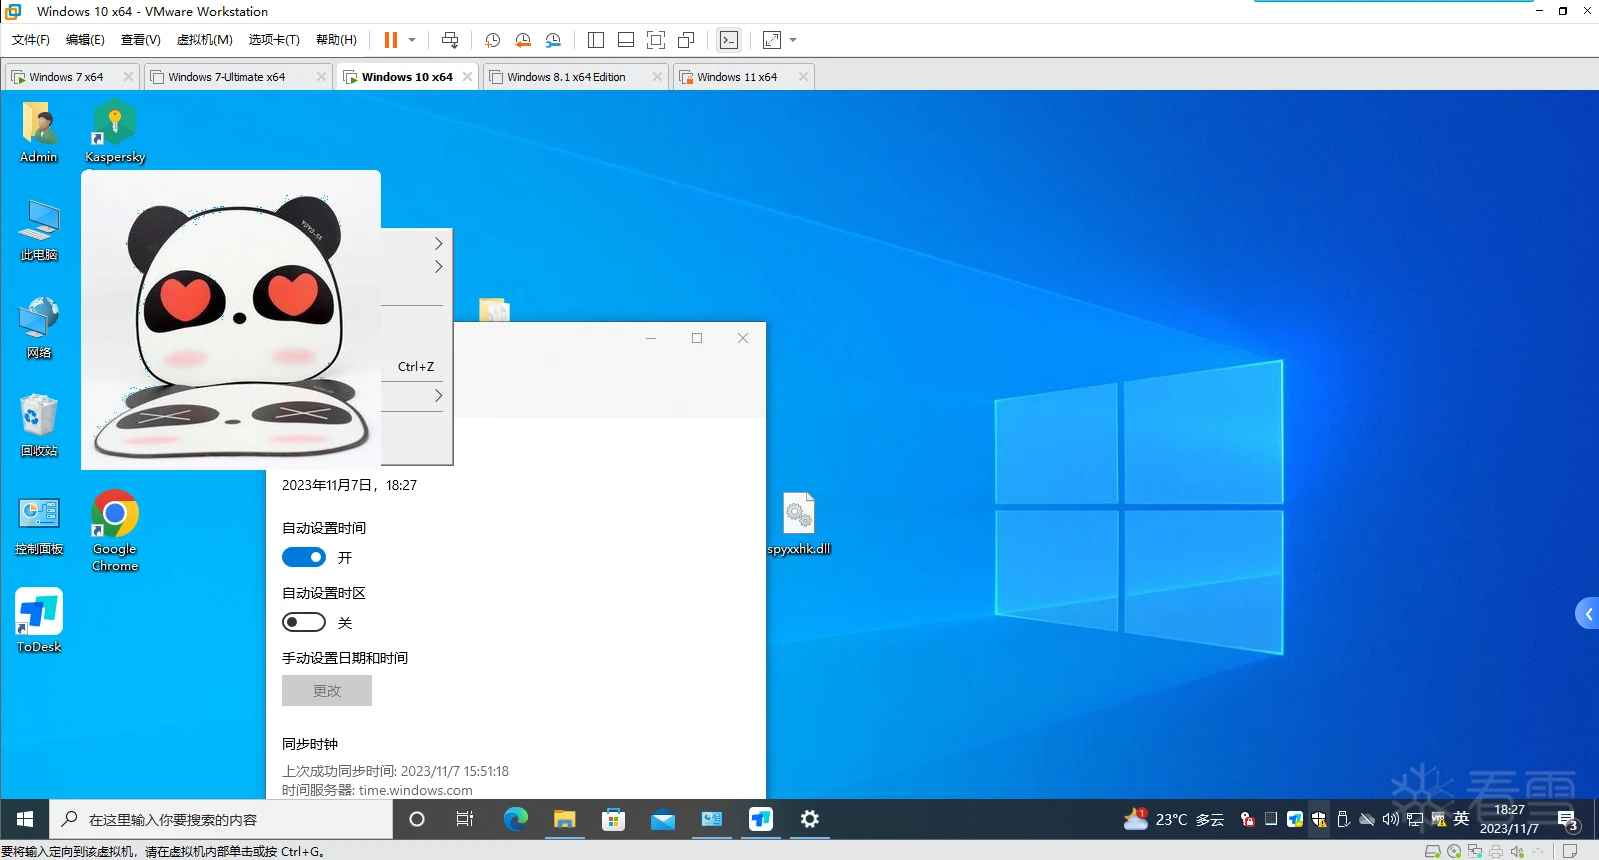Image resolution: width=1599 pixels, height=860 pixels.
Task: Open the 虚拟机(M) menu
Action: point(205,40)
